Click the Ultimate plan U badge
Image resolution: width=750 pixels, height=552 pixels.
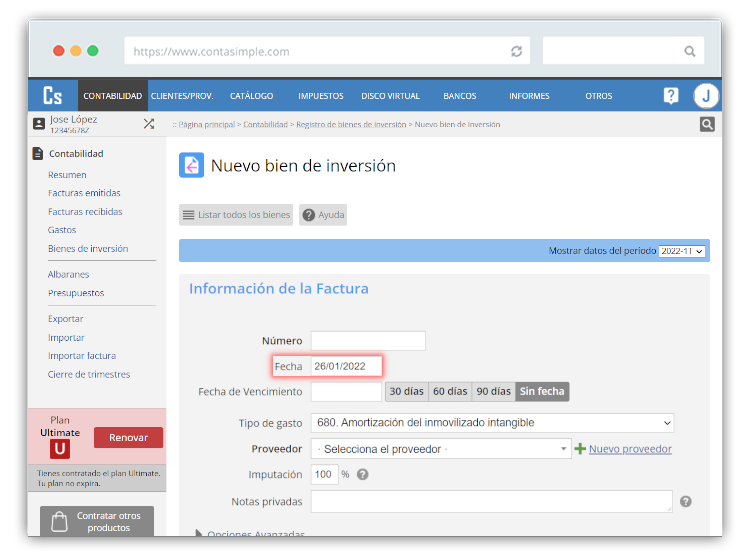[x=60, y=449]
